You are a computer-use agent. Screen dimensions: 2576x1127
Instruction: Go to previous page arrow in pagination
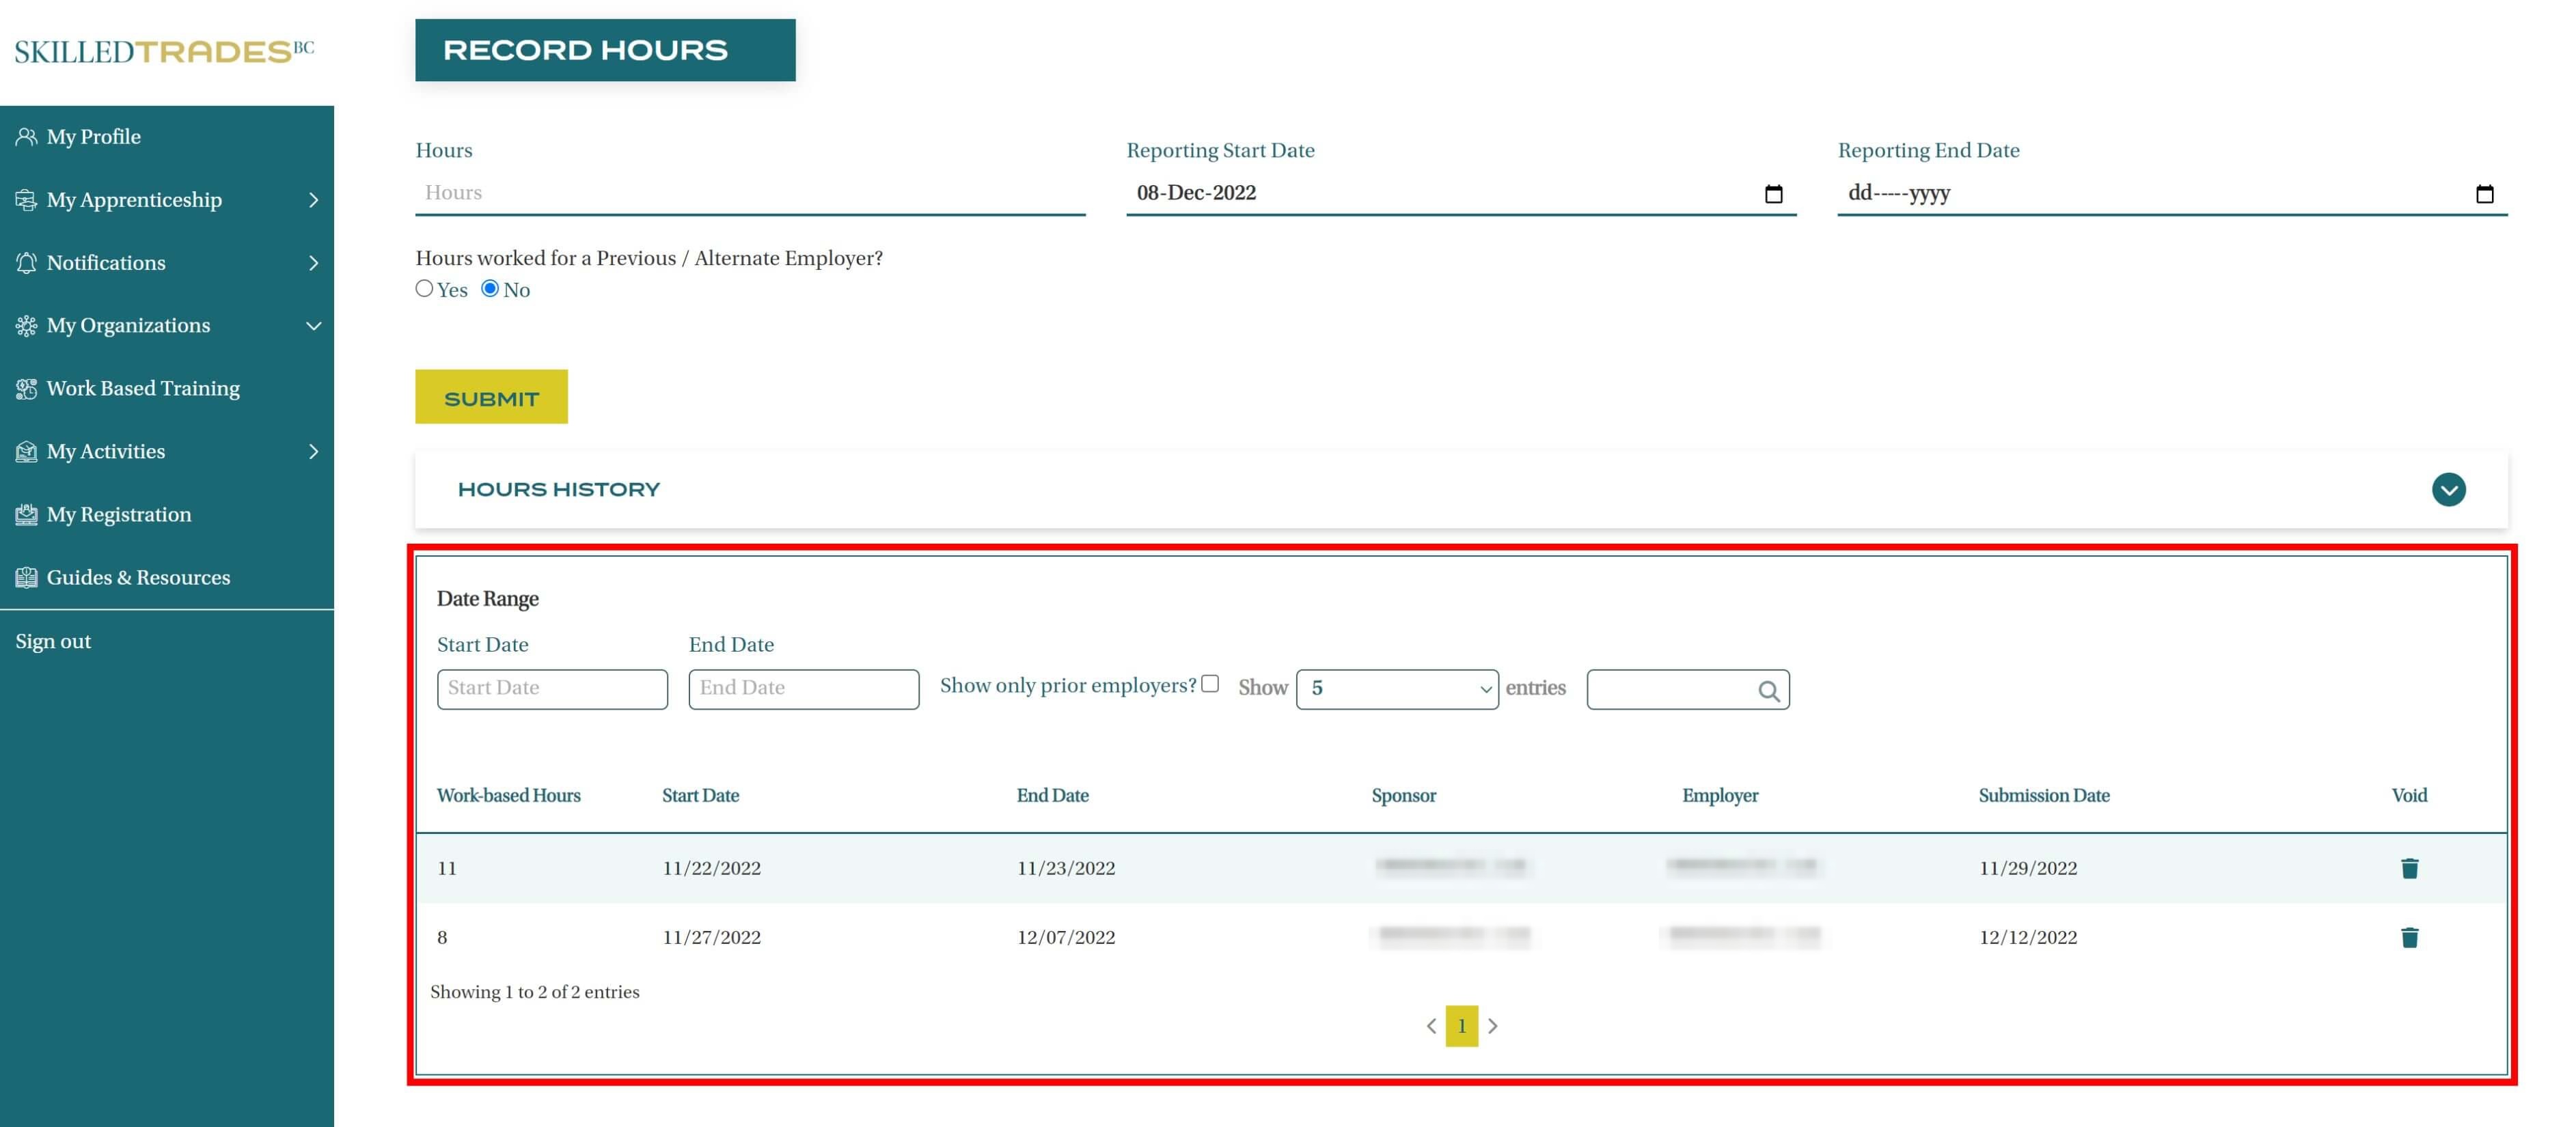(x=1431, y=1026)
